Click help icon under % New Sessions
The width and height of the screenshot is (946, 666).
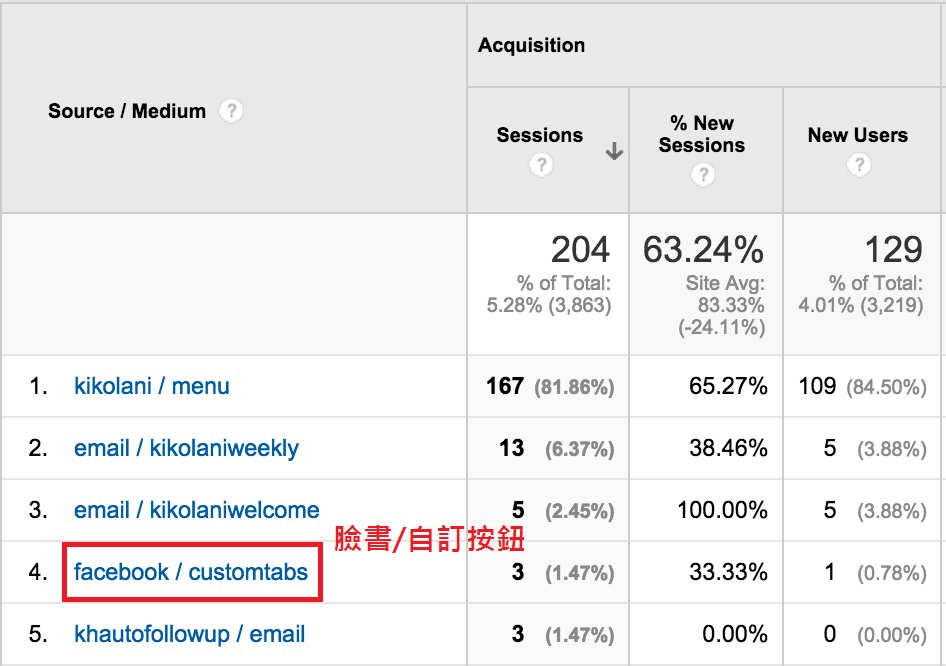coord(703,175)
